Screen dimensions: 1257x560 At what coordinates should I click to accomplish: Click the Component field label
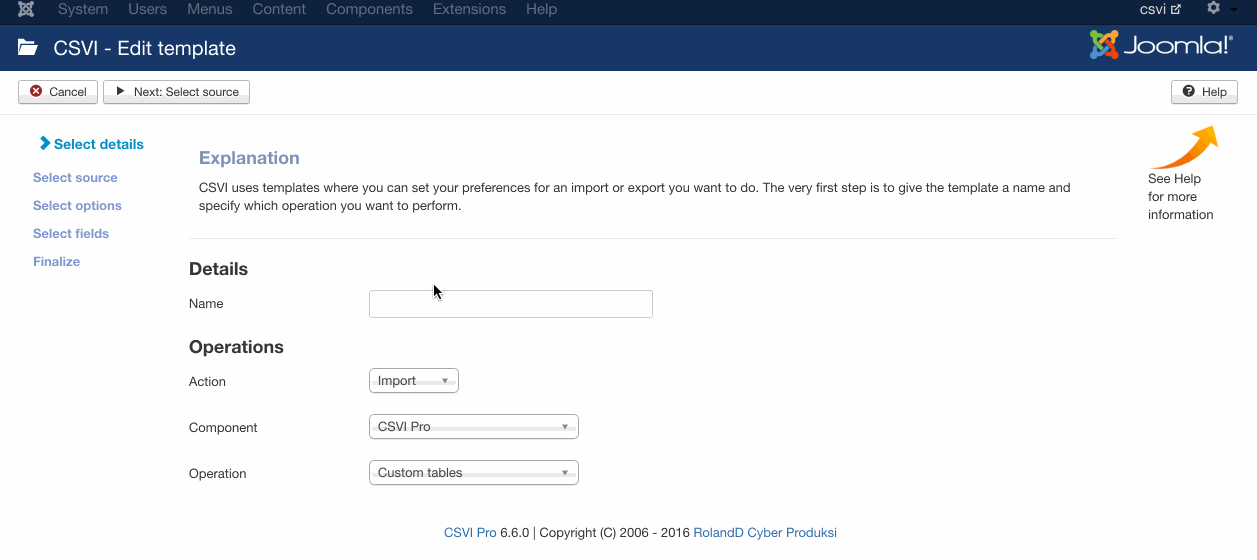tap(223, 428)
